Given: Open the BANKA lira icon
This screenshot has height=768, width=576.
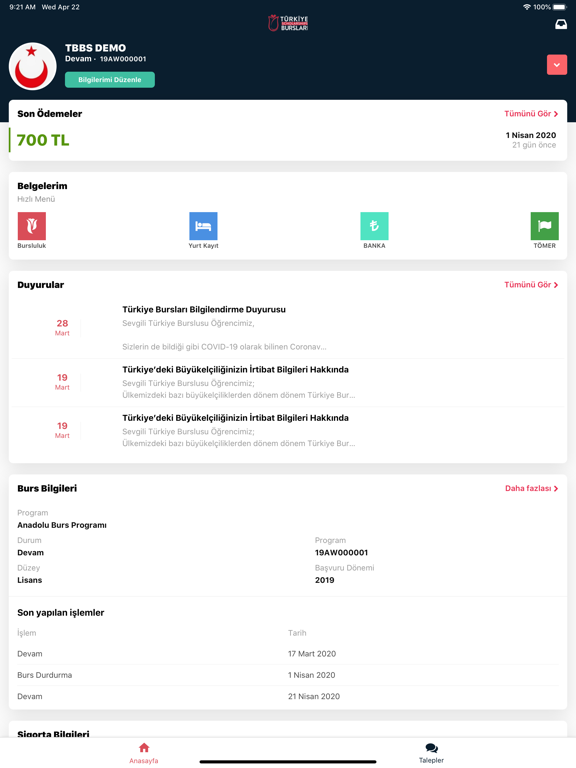Looking at the screenshot, I should pyautogui.click(x=374, y=226).
